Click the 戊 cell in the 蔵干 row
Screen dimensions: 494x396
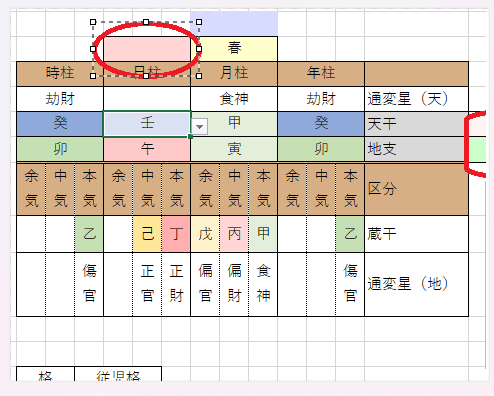coord(205,234)
